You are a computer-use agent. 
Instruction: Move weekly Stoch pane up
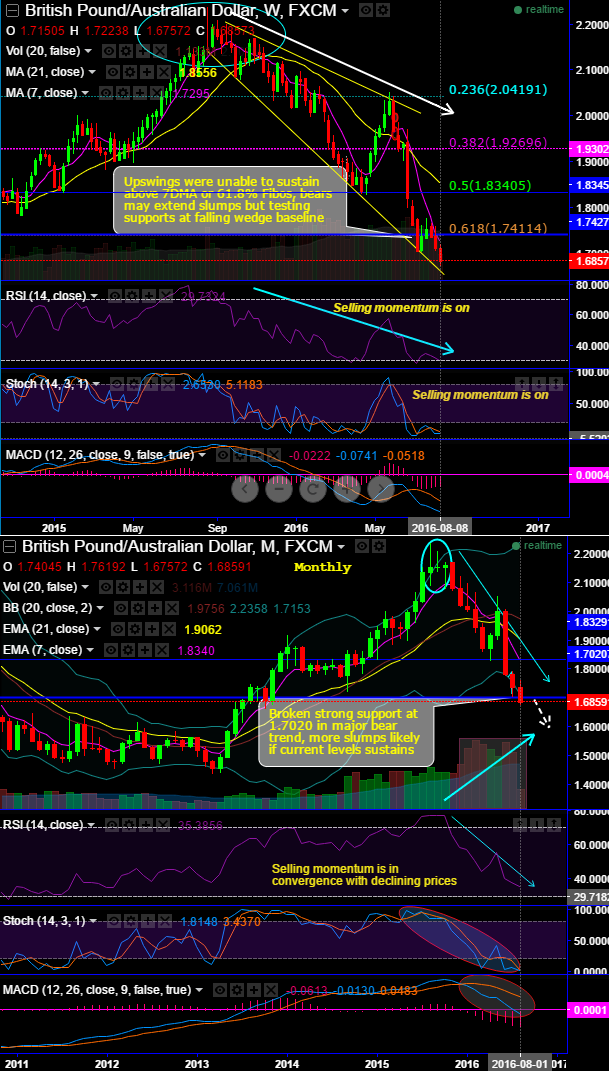click(x=522, y=384)
